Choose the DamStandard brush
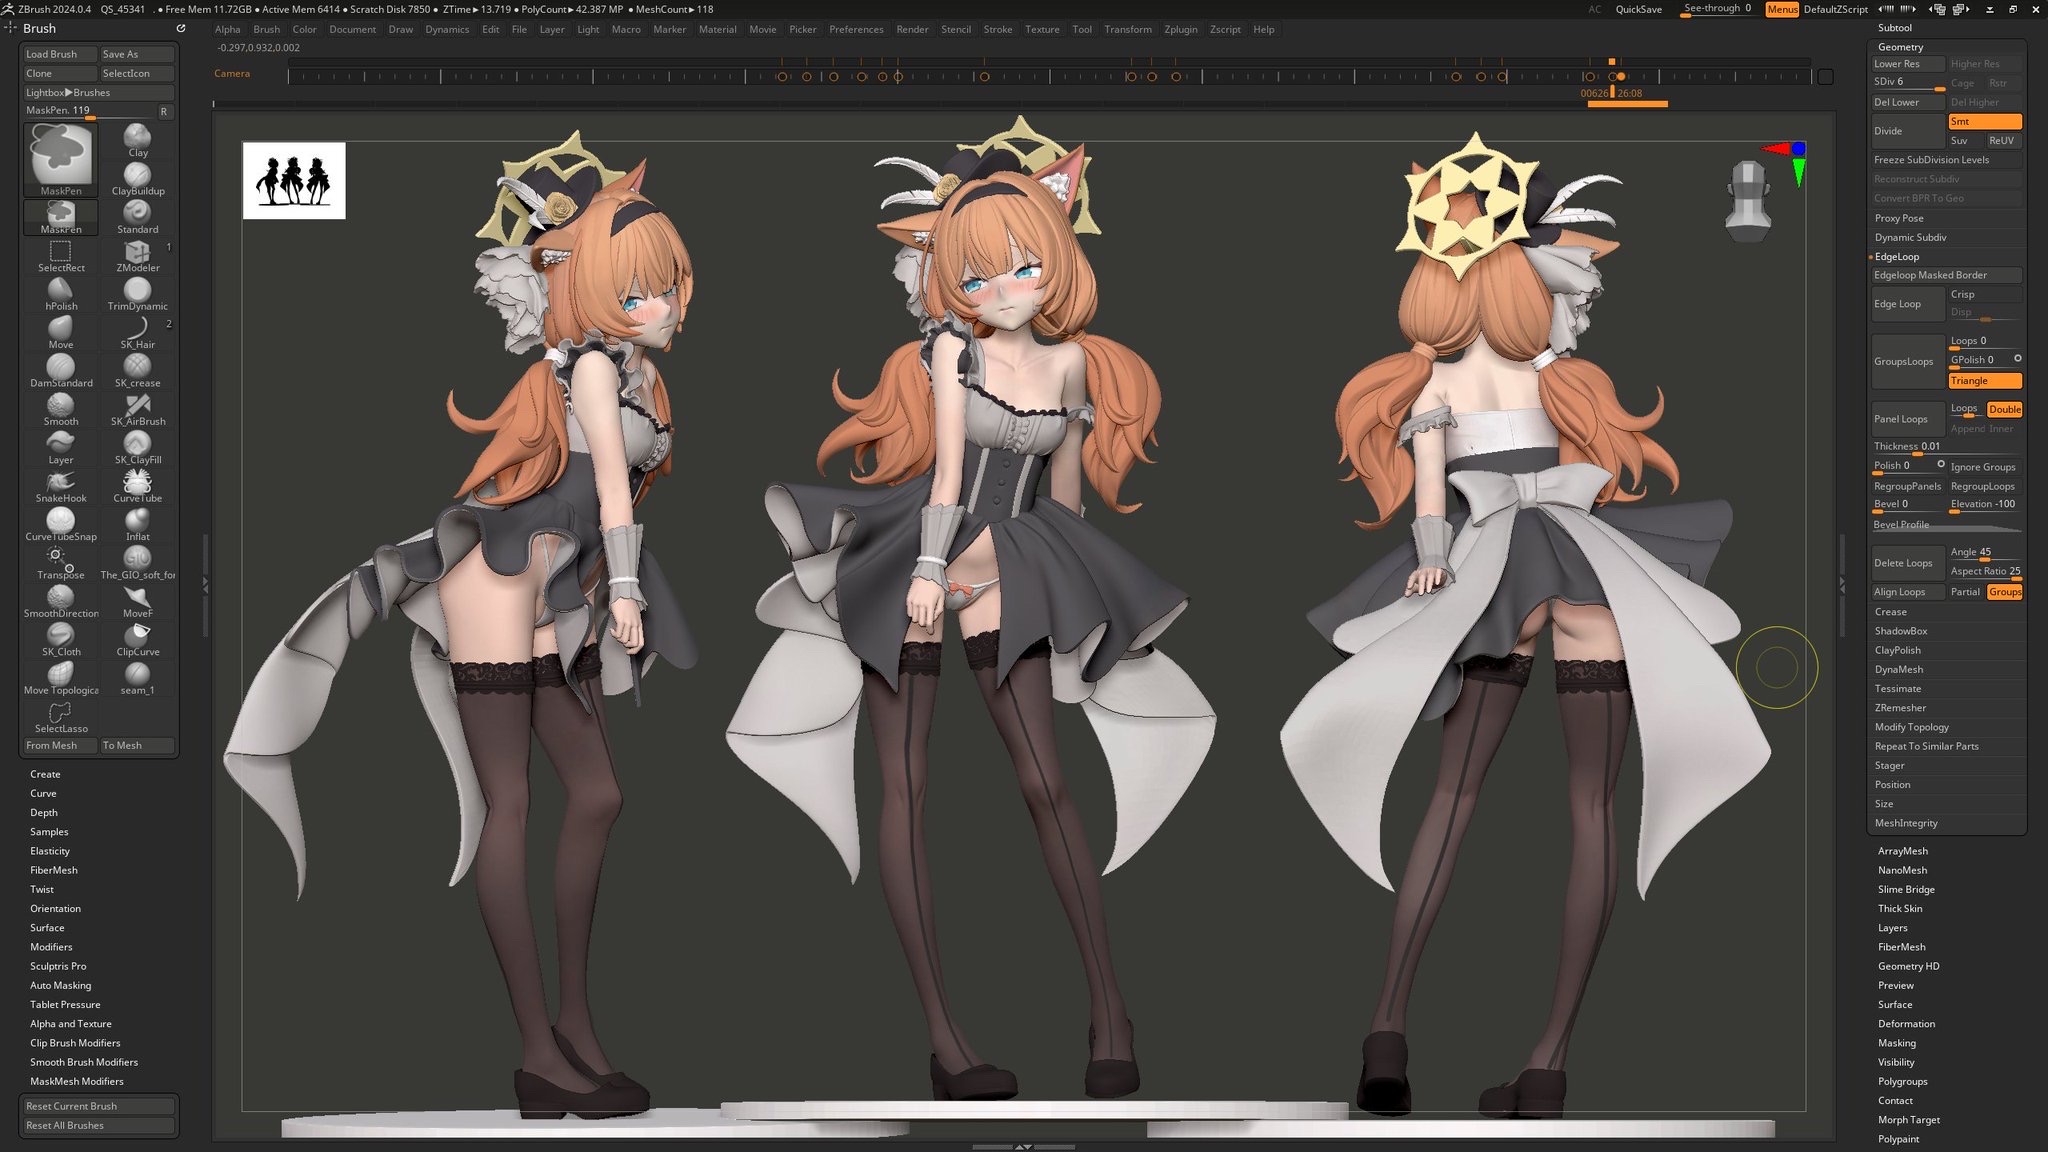Screen dimensions: 2048x1152 click(x=61, y=367)
